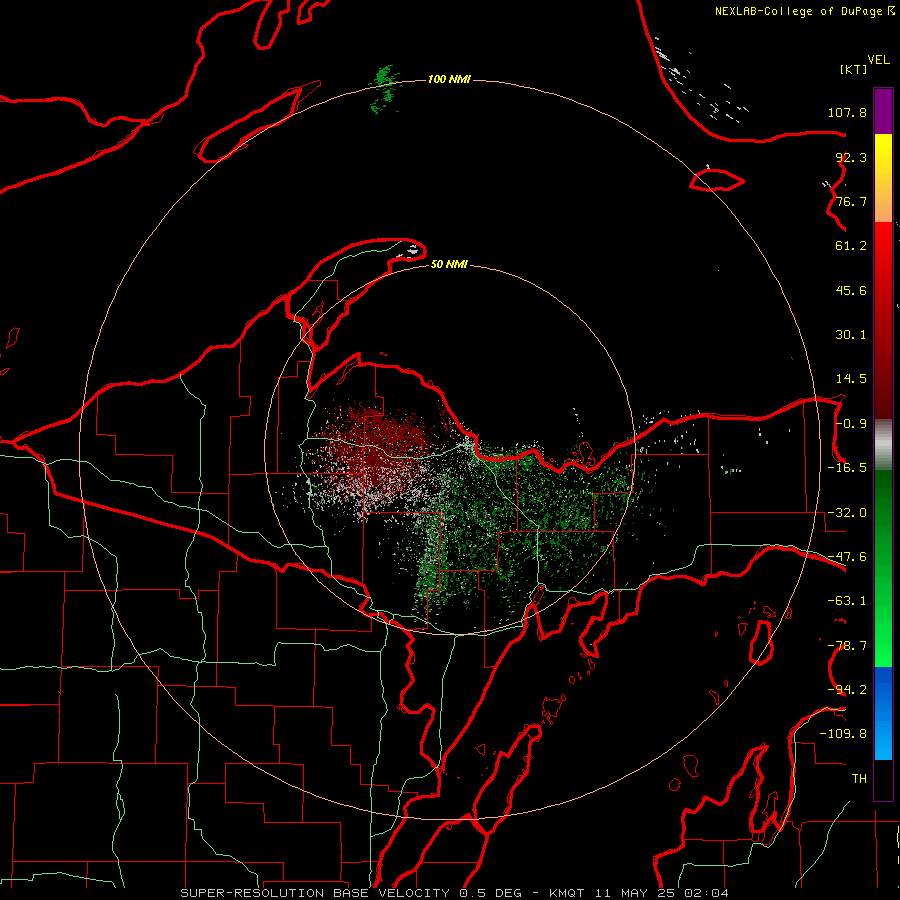
Task: Click the [KT] units label
Action: coord(854,69)
